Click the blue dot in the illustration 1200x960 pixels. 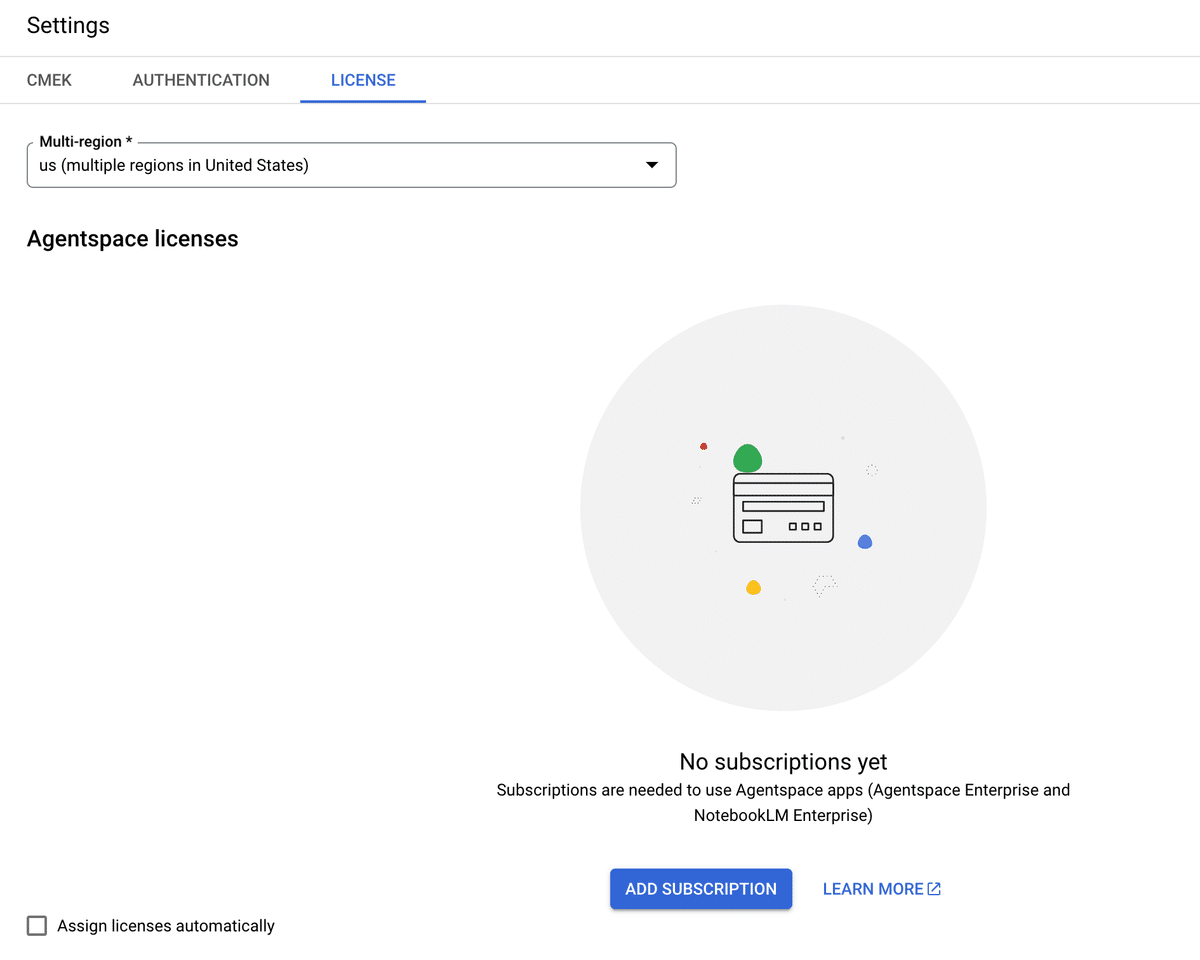pos(865,542)
